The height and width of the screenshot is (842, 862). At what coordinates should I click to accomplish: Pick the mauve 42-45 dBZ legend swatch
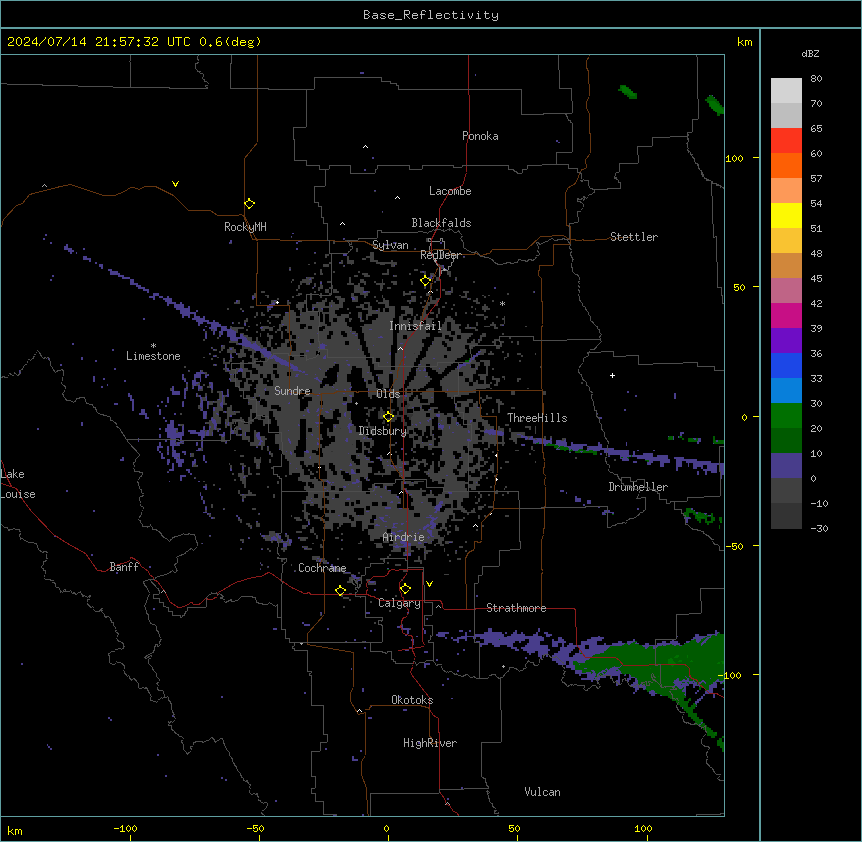pyautogui.click(x=786, y=291)
